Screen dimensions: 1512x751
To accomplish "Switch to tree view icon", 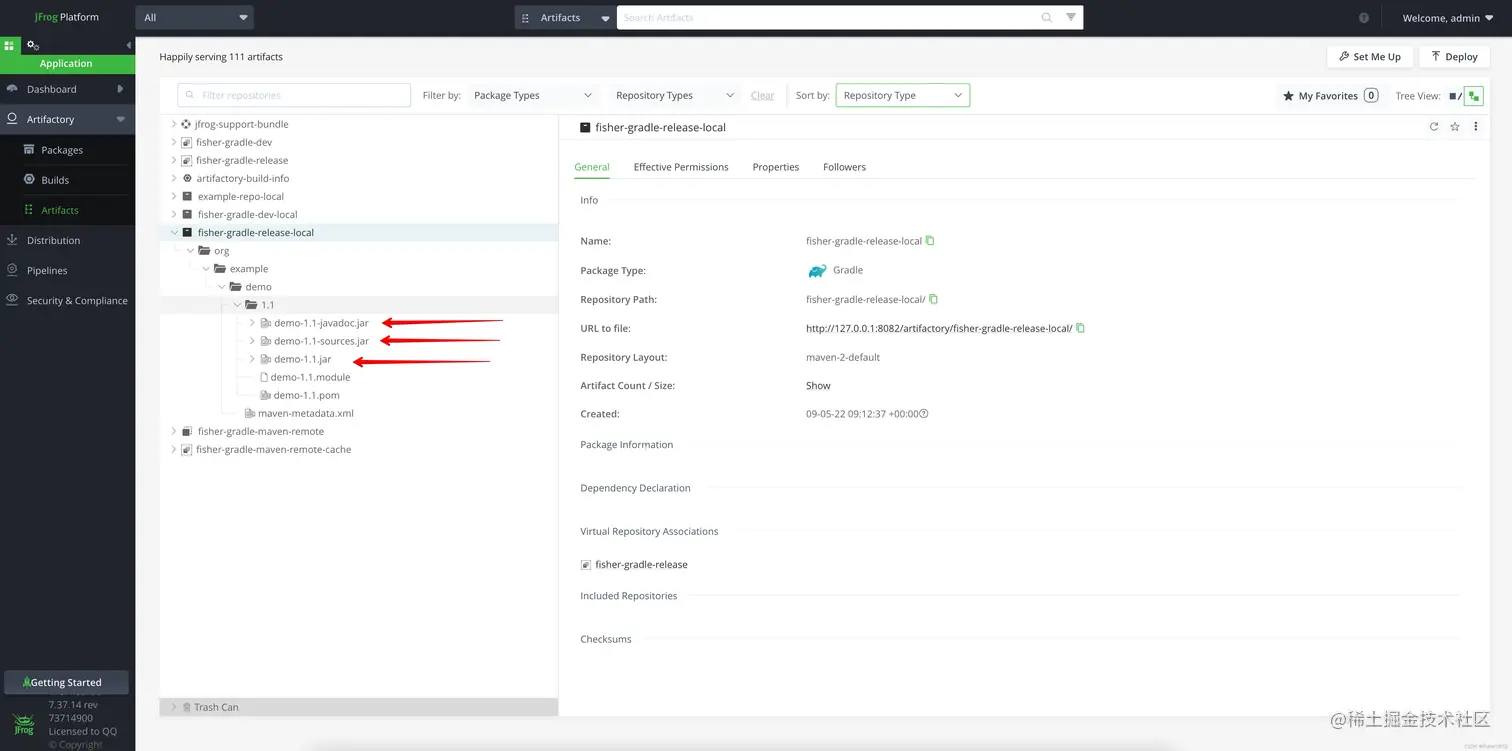I will coord(1474,96).
